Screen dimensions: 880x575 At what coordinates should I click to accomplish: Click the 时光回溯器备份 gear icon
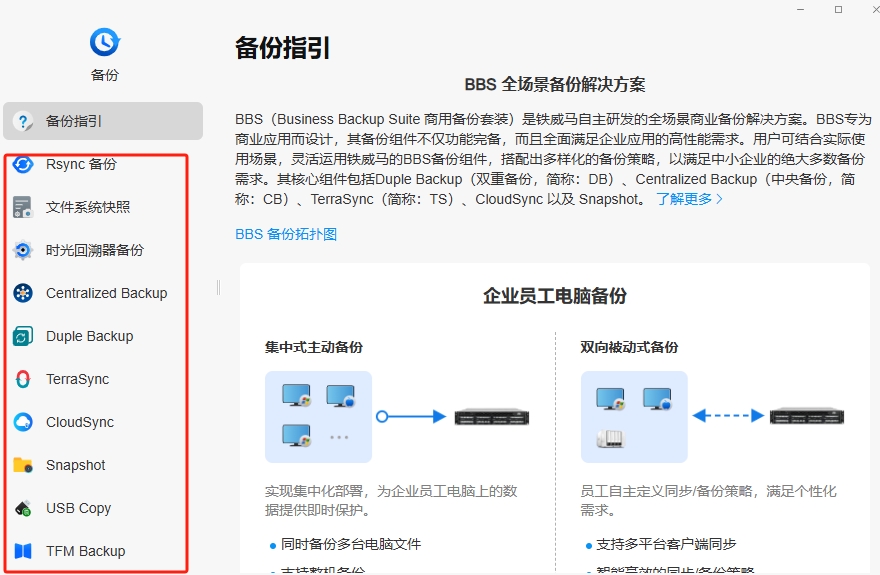[23, 250]
